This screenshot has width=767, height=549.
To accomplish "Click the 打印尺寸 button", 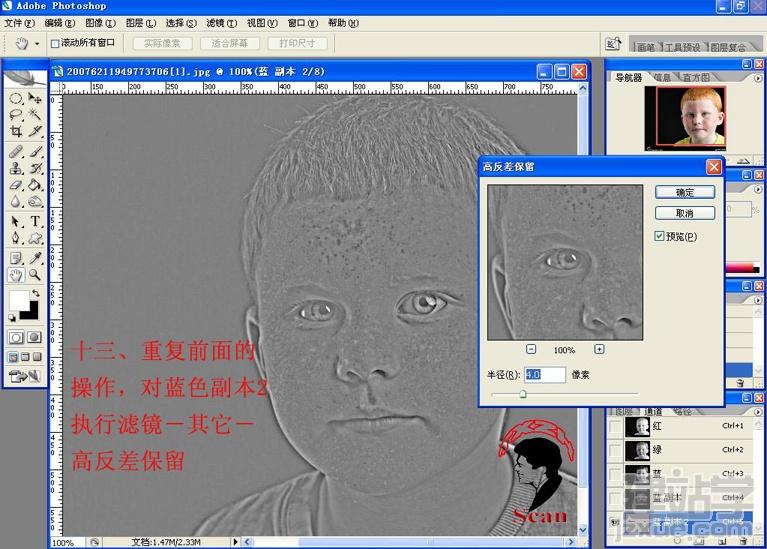I will [297, 43].
